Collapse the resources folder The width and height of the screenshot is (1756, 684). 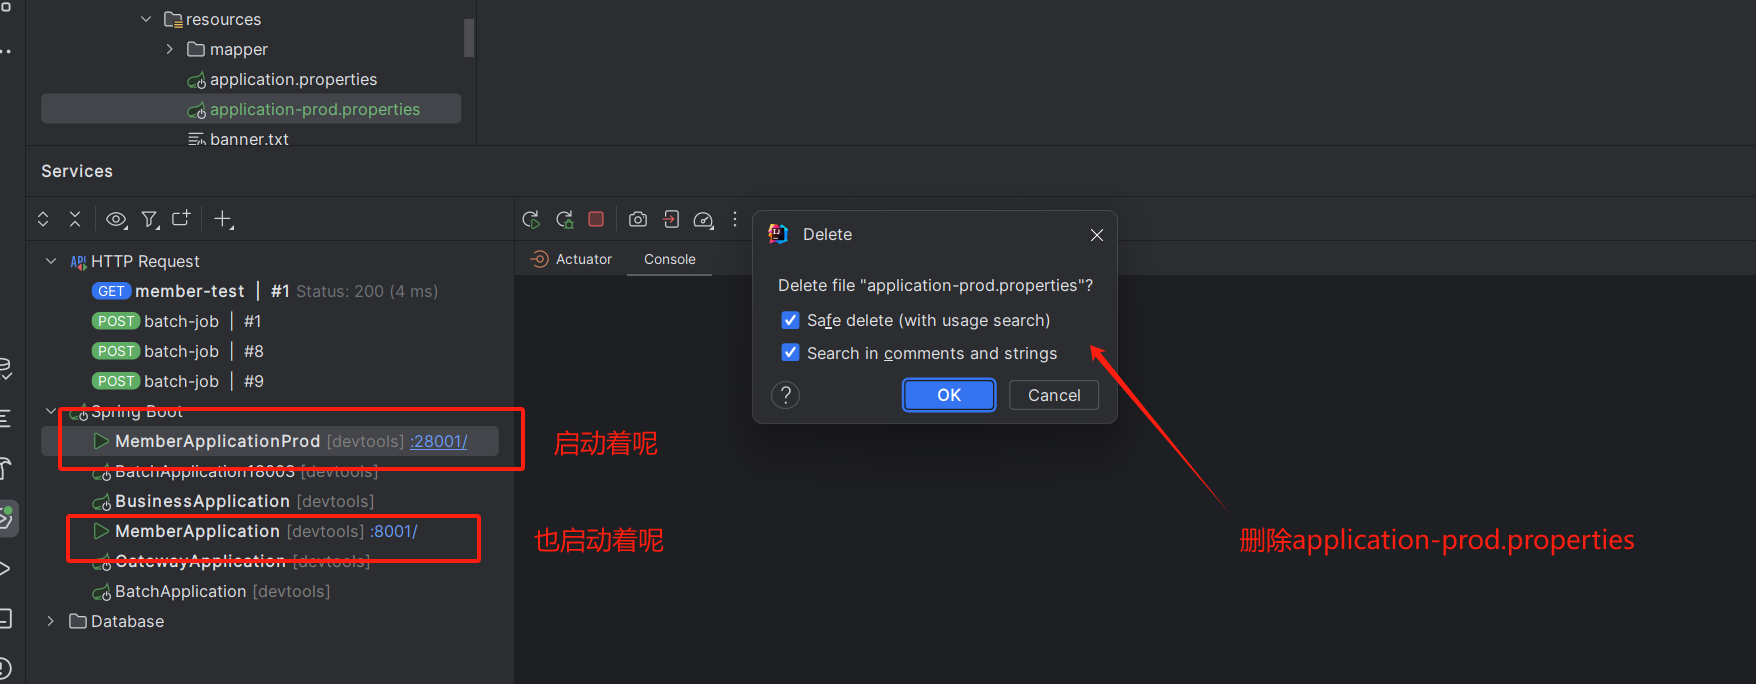click(146, 19)
